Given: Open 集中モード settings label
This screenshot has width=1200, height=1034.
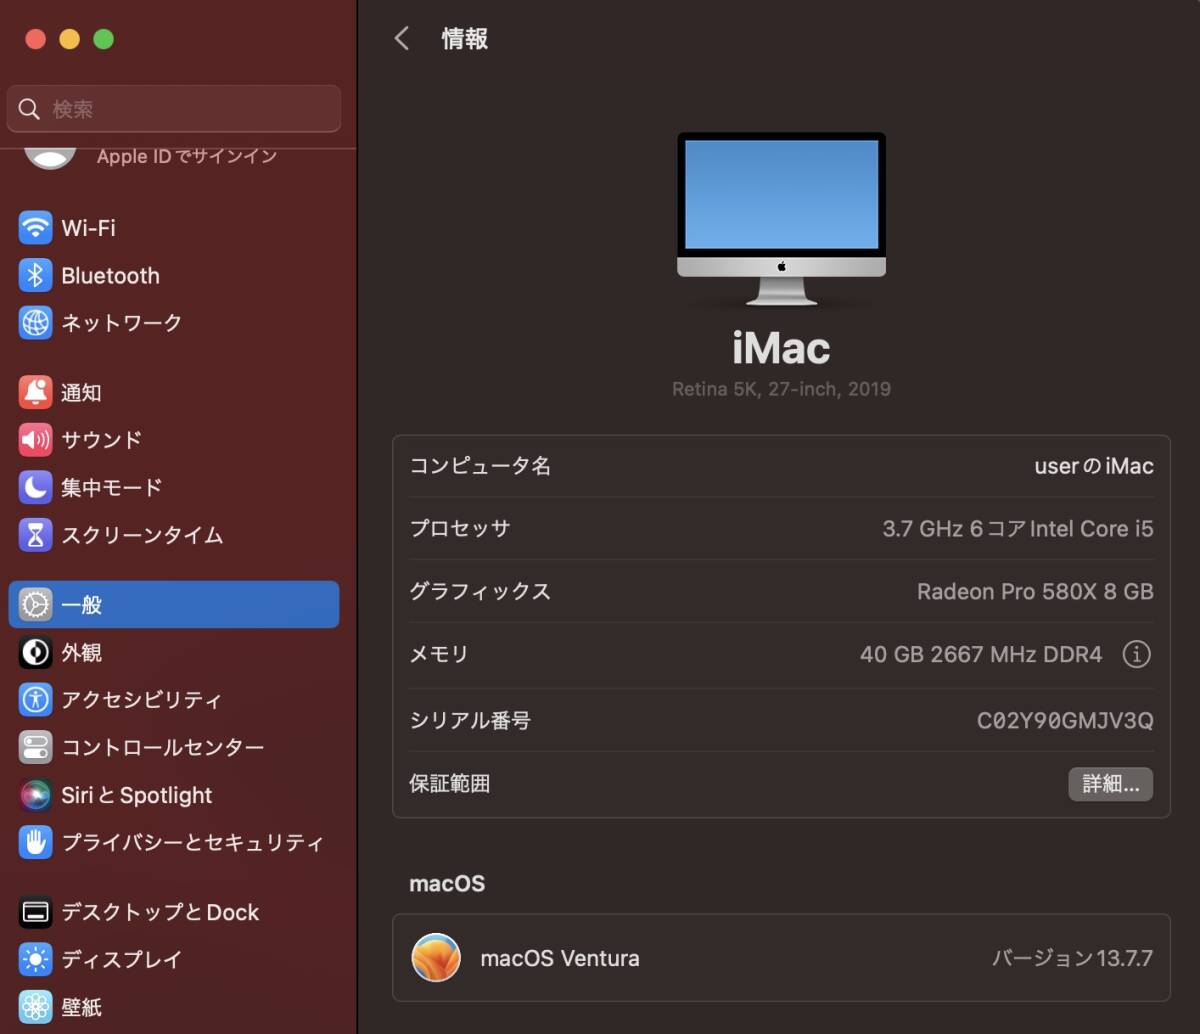Looking at the screenshot, I should tap(112, 488).
